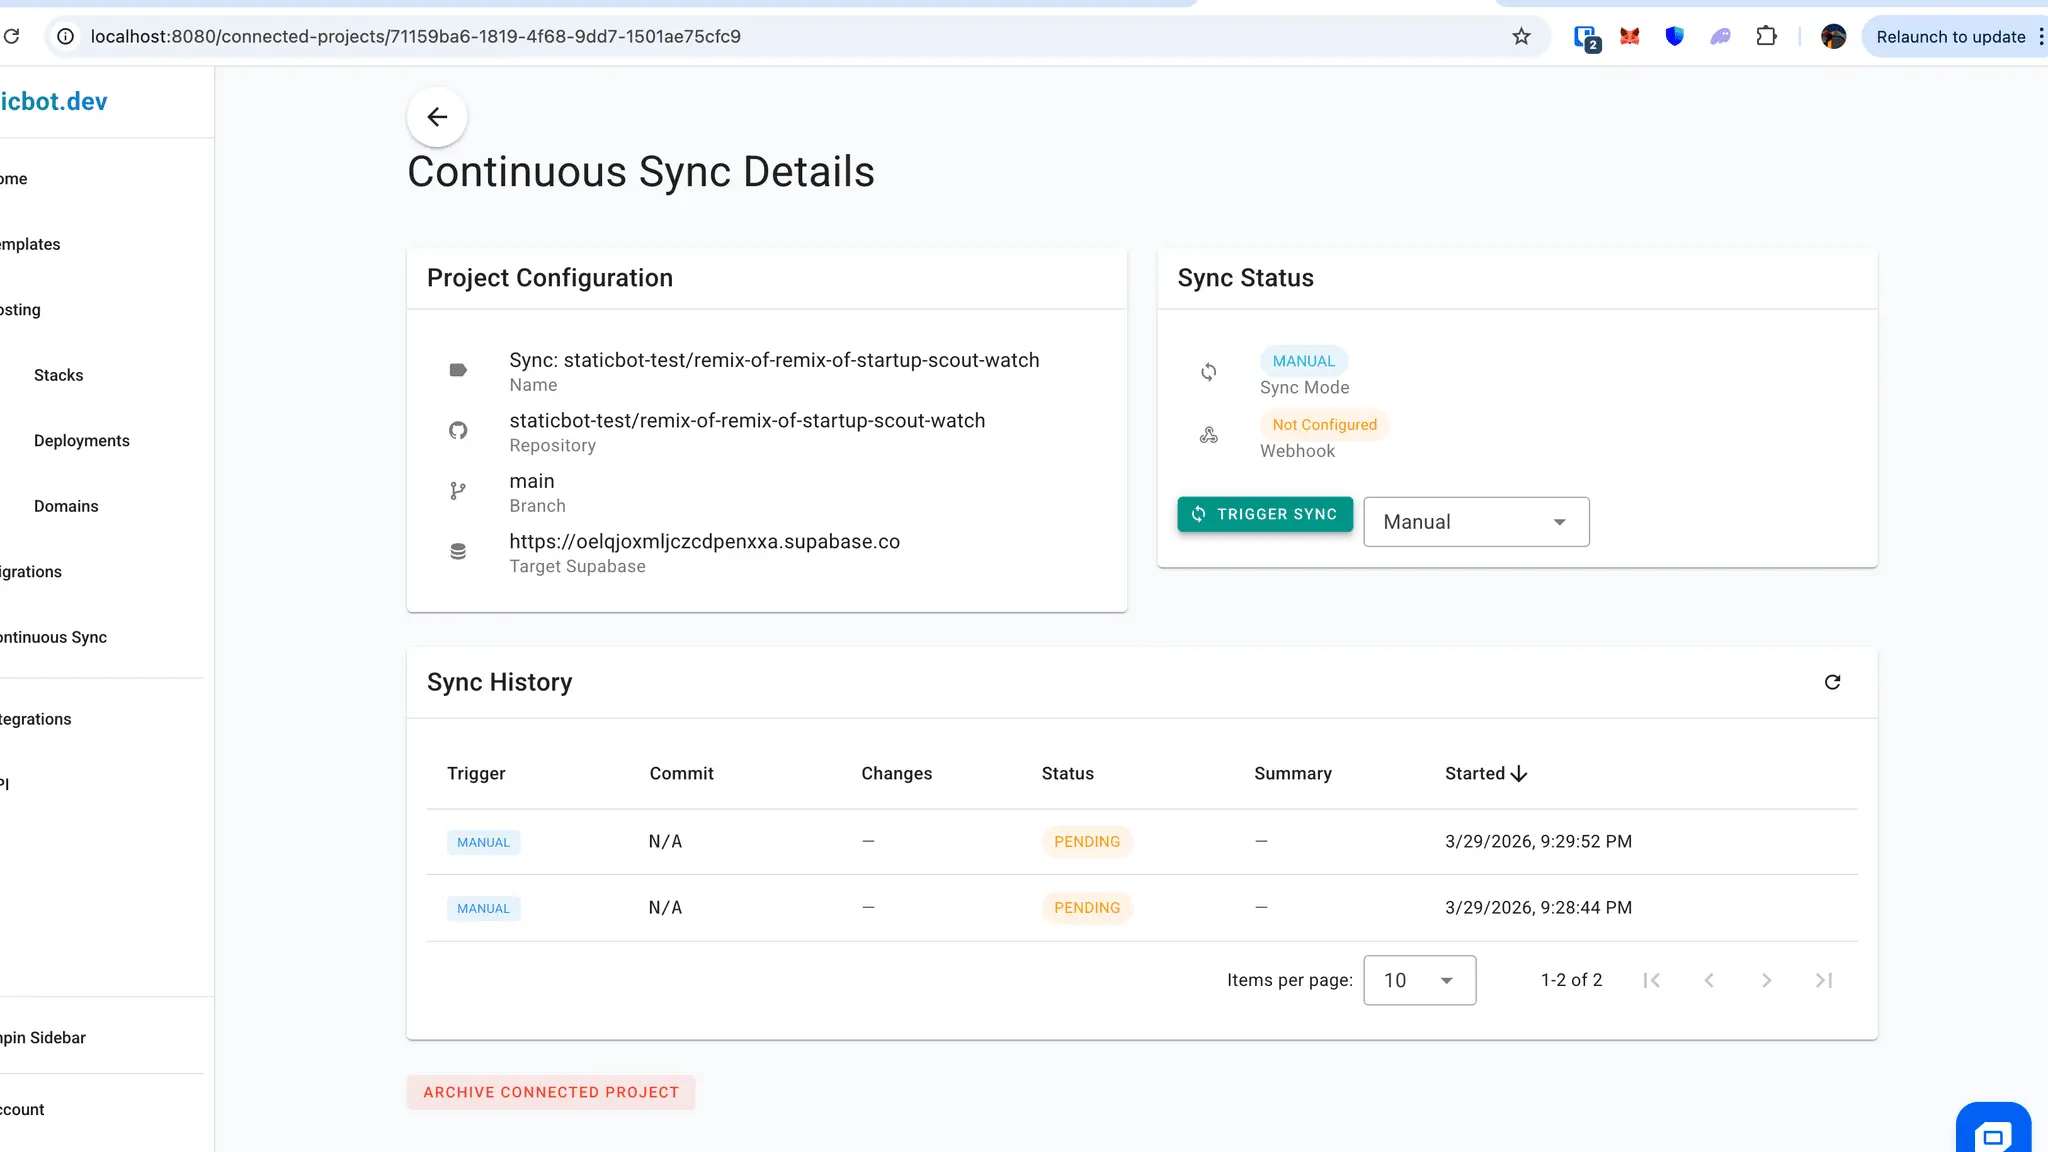
Task: Open Account in the sidebar
Action: [22, 1110]
